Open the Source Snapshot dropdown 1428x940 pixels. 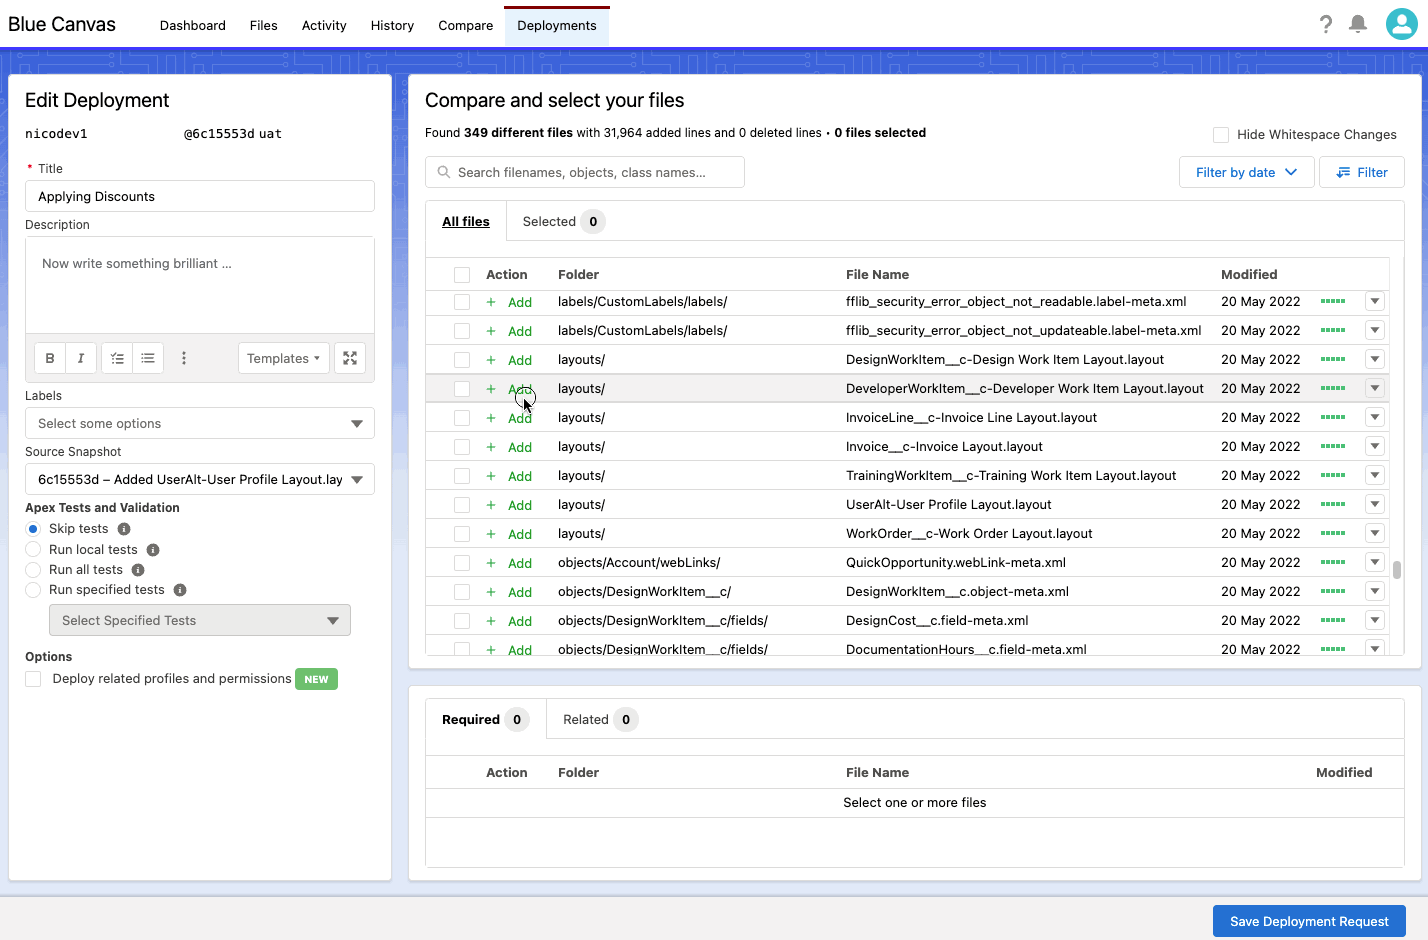[199, 479]
